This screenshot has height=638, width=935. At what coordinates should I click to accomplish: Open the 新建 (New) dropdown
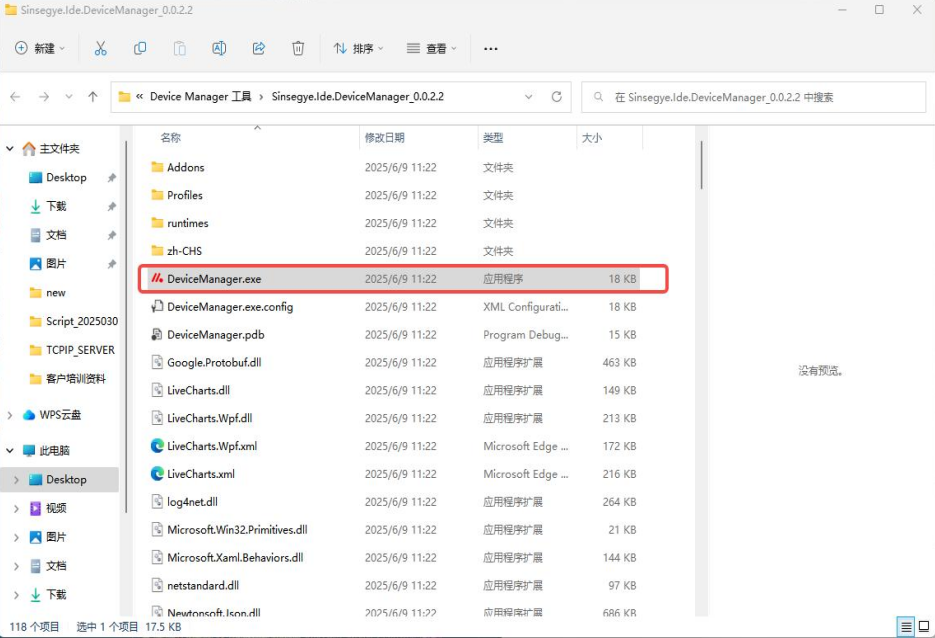pyautogui.click(x=40, y=48)
